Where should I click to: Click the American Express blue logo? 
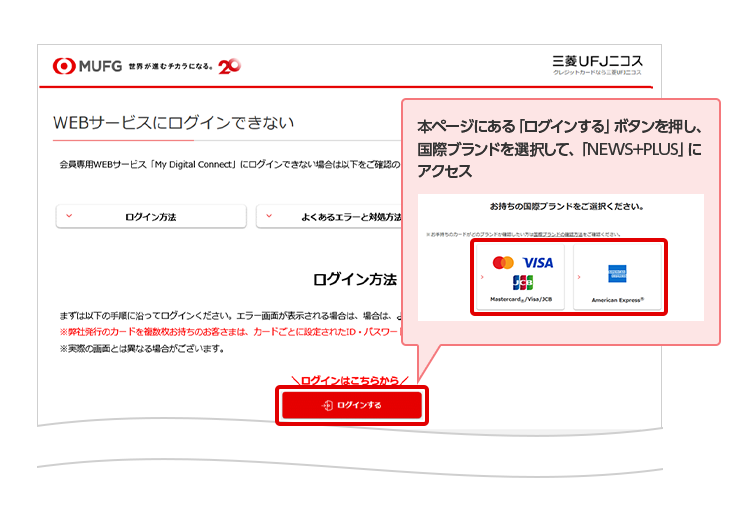(617, 274)
